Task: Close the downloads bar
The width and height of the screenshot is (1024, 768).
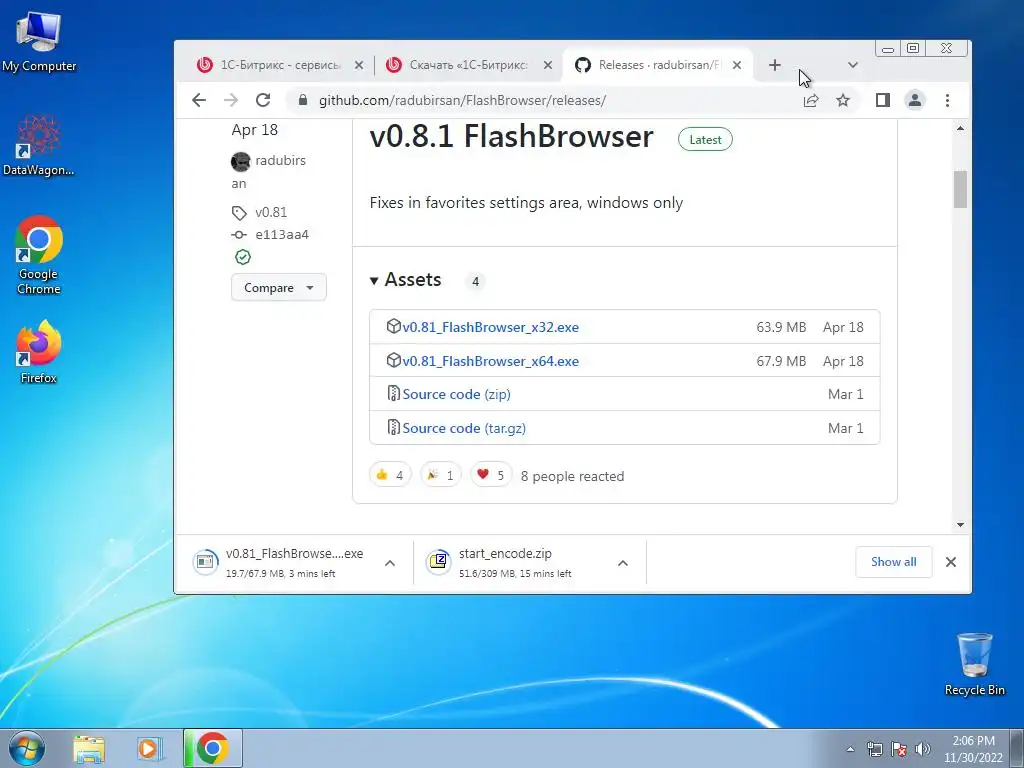Action: tap(951, 562)
